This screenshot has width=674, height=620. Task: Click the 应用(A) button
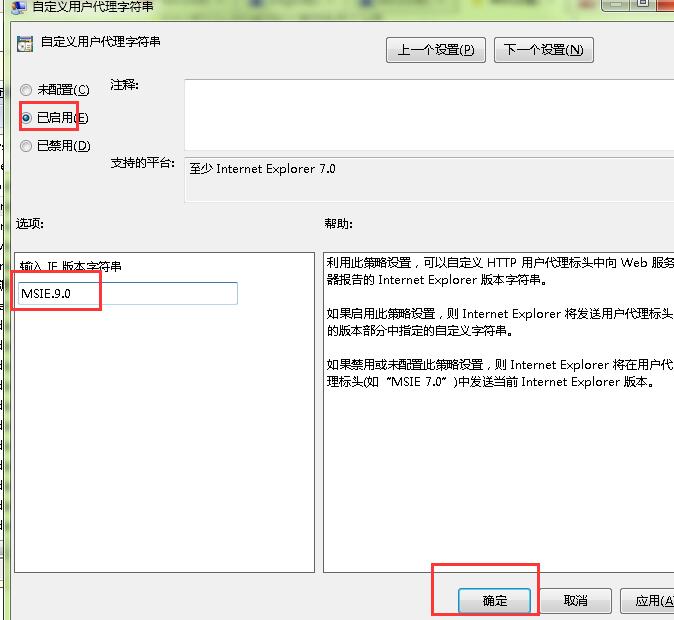click(x=647, y=600)
